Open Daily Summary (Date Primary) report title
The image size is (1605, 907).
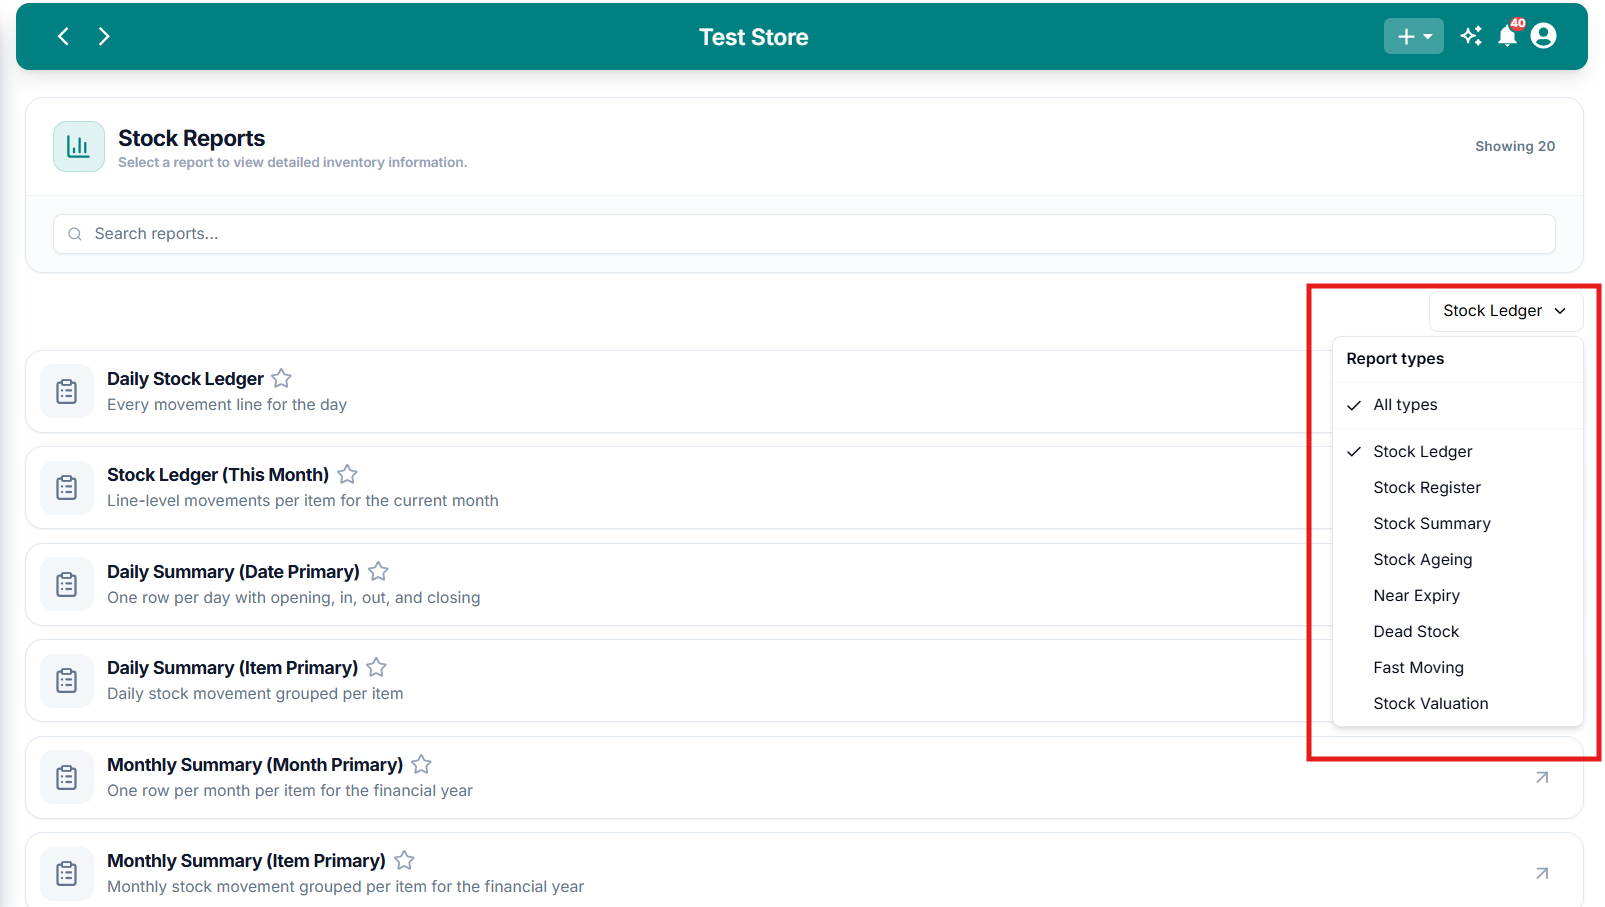(x=233, y=572)
